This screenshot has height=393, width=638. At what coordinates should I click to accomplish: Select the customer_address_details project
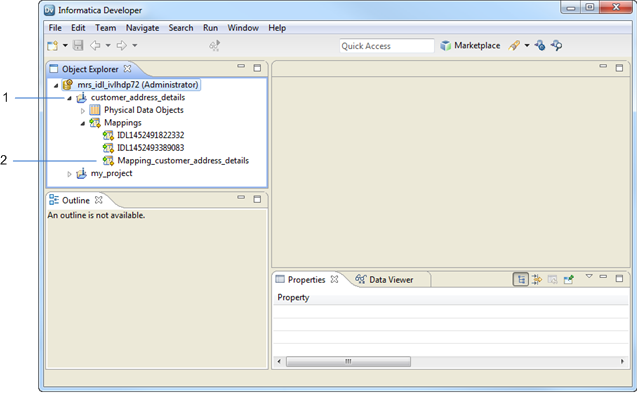138,97
